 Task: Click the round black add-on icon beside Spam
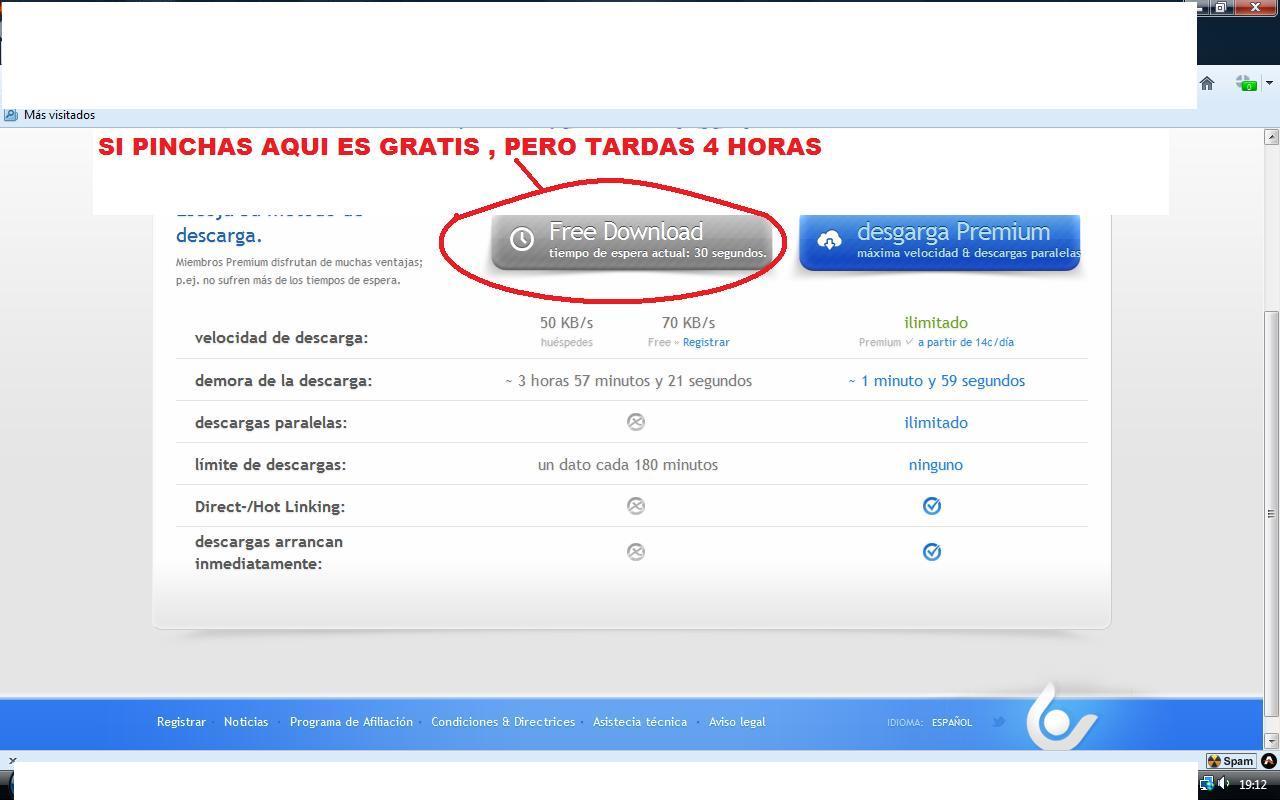coord(1269,761)
